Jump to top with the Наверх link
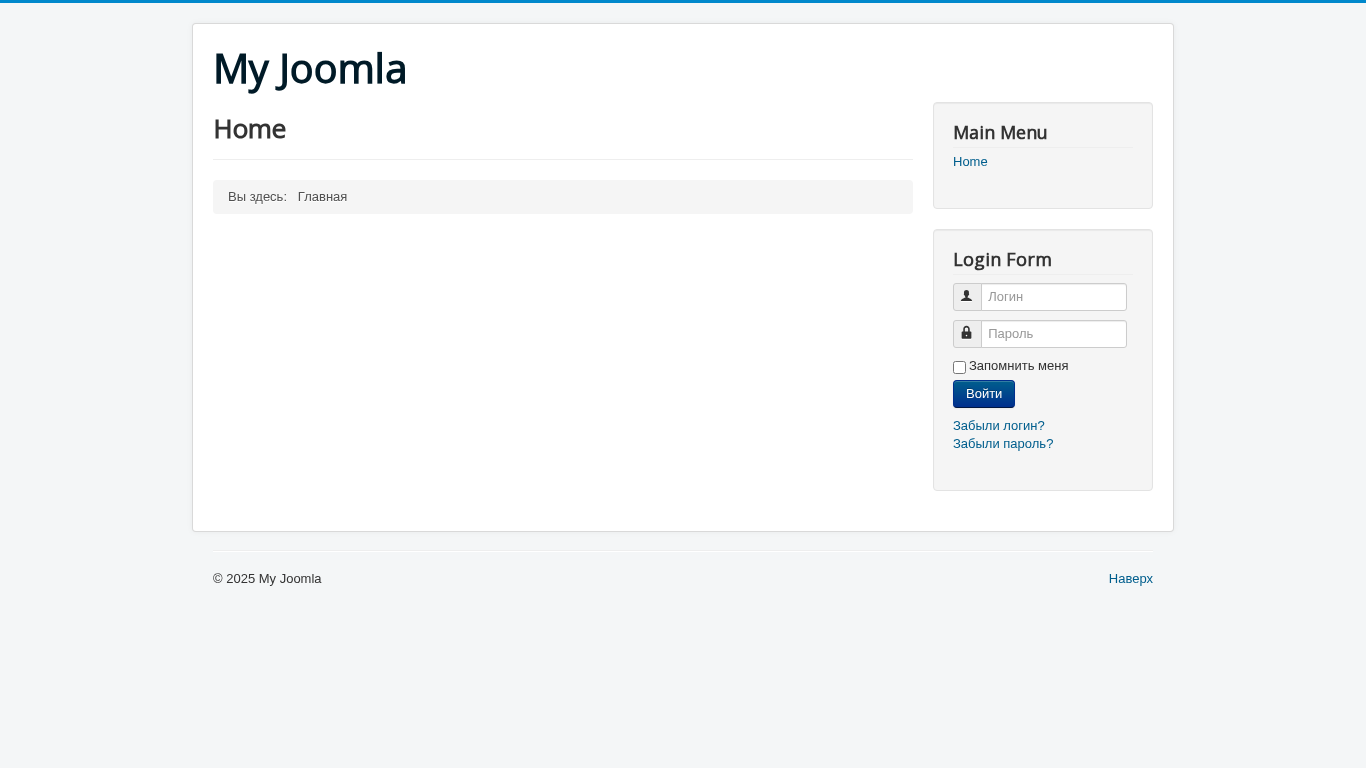Image resolution: width=1366 pixels, height=768 pixels. pos(1130,579)
